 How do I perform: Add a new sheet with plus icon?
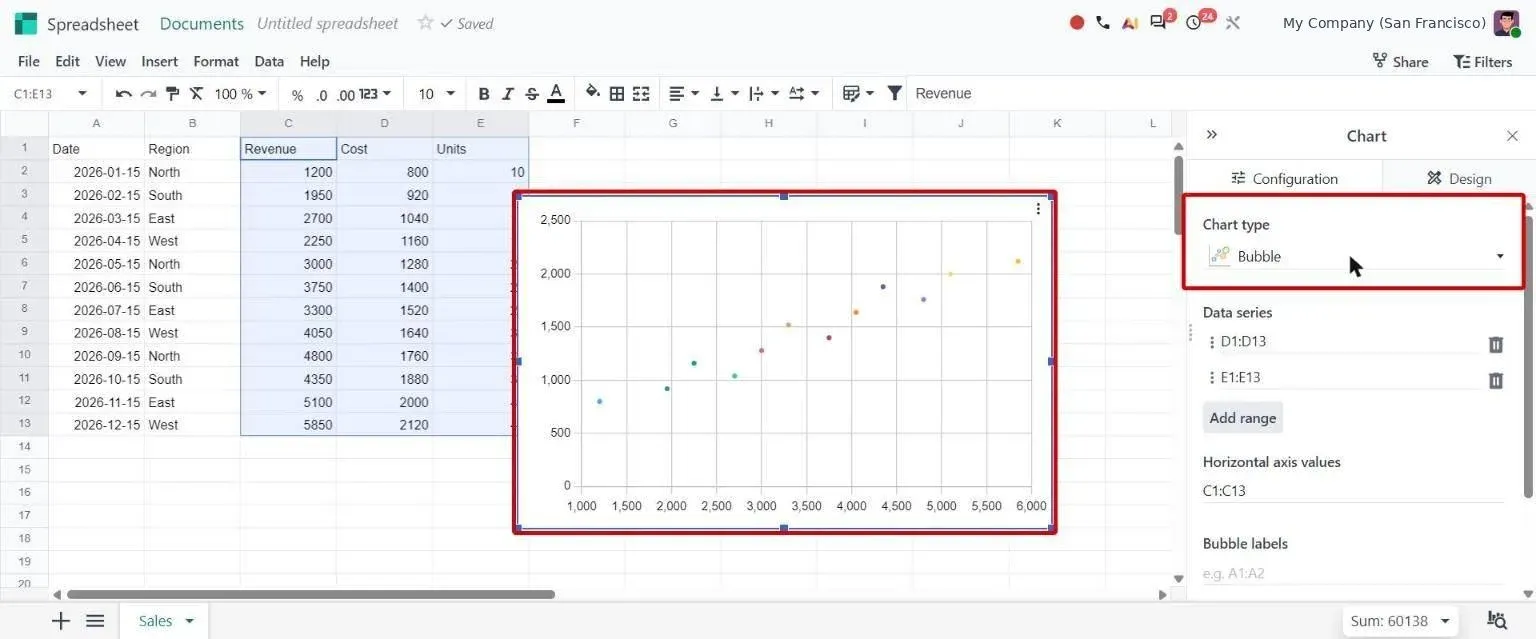[x=61, y=621]
